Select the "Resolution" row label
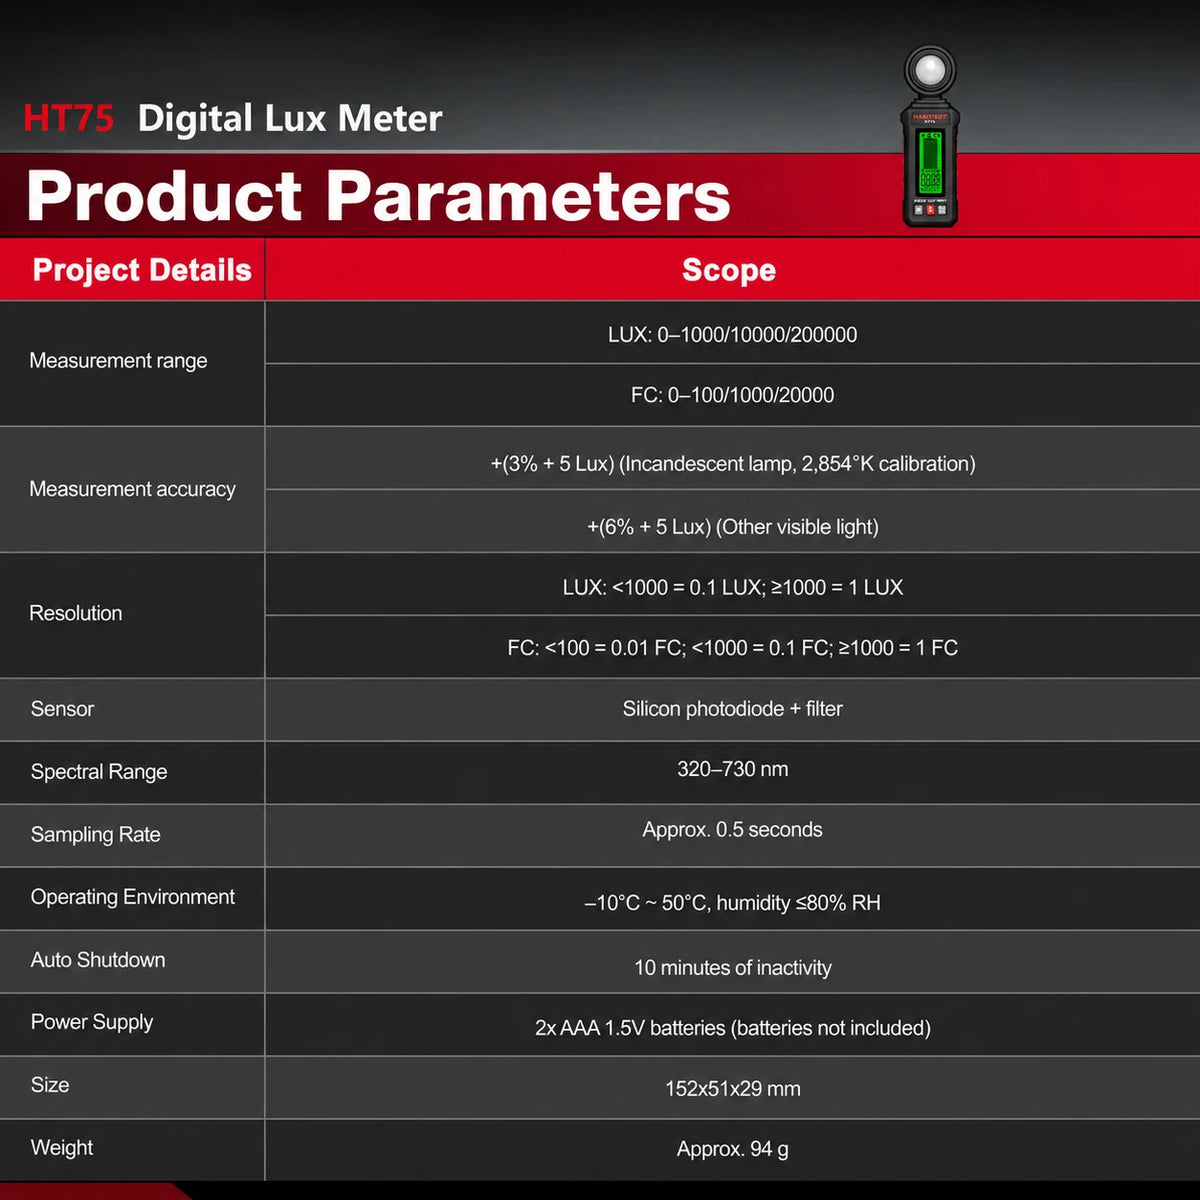1200x1200 pixels. point(76,613)
